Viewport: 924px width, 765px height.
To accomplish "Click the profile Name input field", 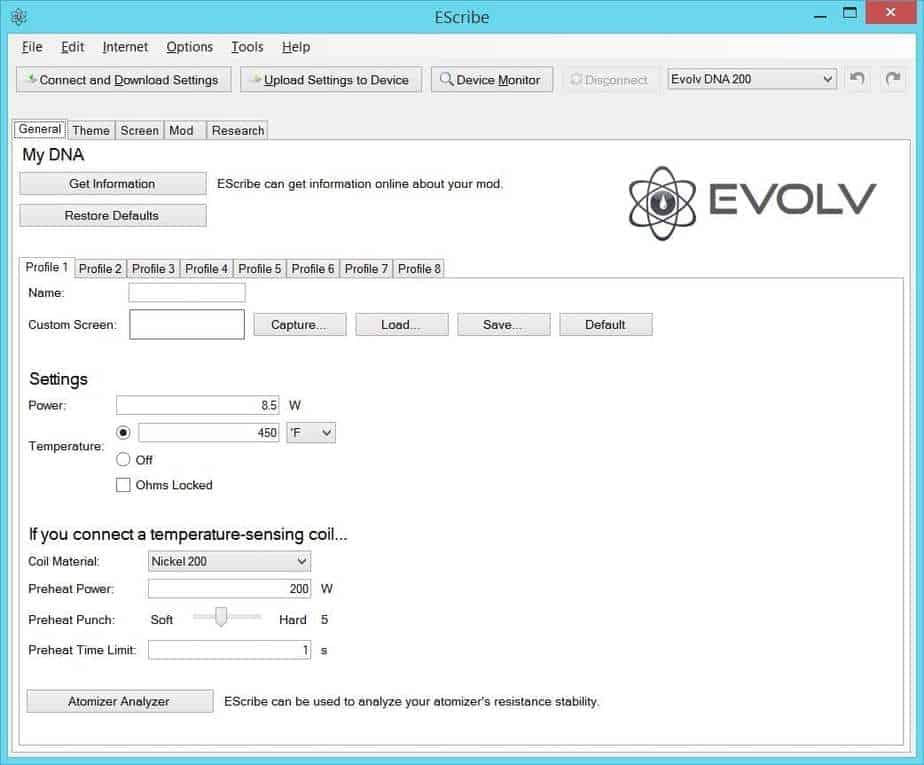I will coord(187,292).
